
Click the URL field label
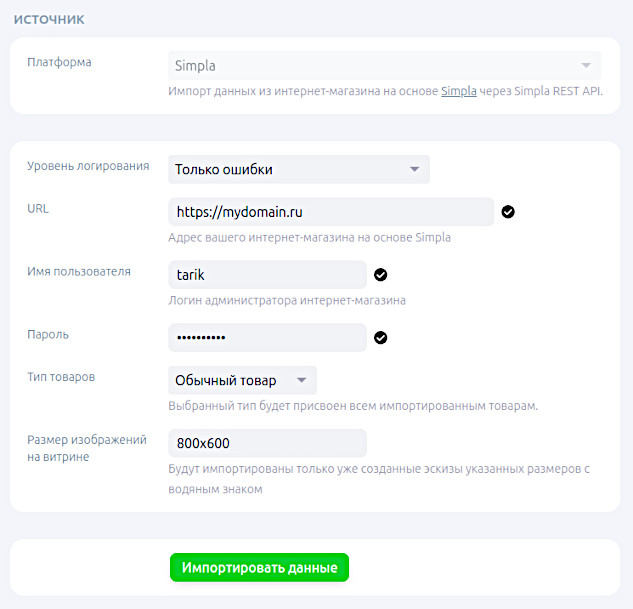click(x=37, y=208)
